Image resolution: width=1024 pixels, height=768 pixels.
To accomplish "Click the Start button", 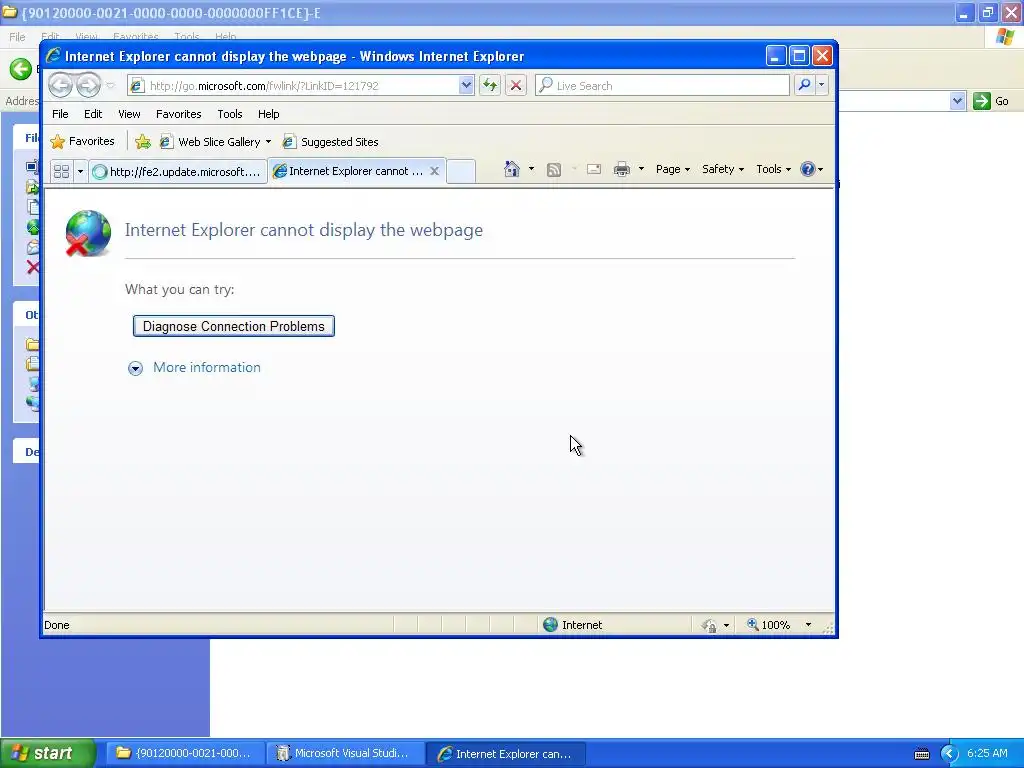I will pos(48,753).
